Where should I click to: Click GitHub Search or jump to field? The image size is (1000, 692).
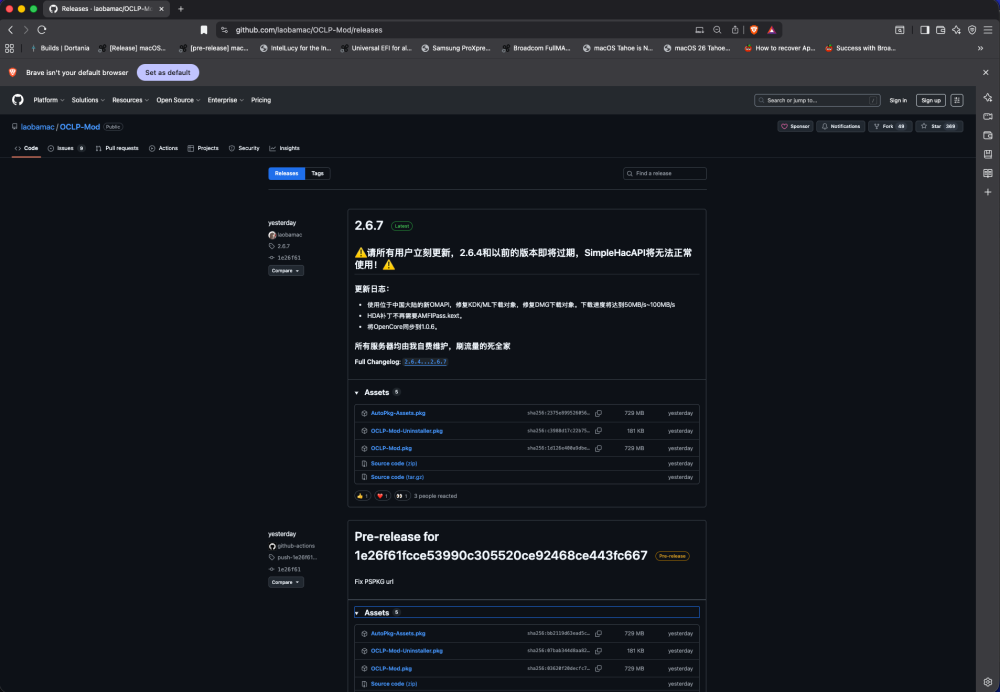click(817, 100)
